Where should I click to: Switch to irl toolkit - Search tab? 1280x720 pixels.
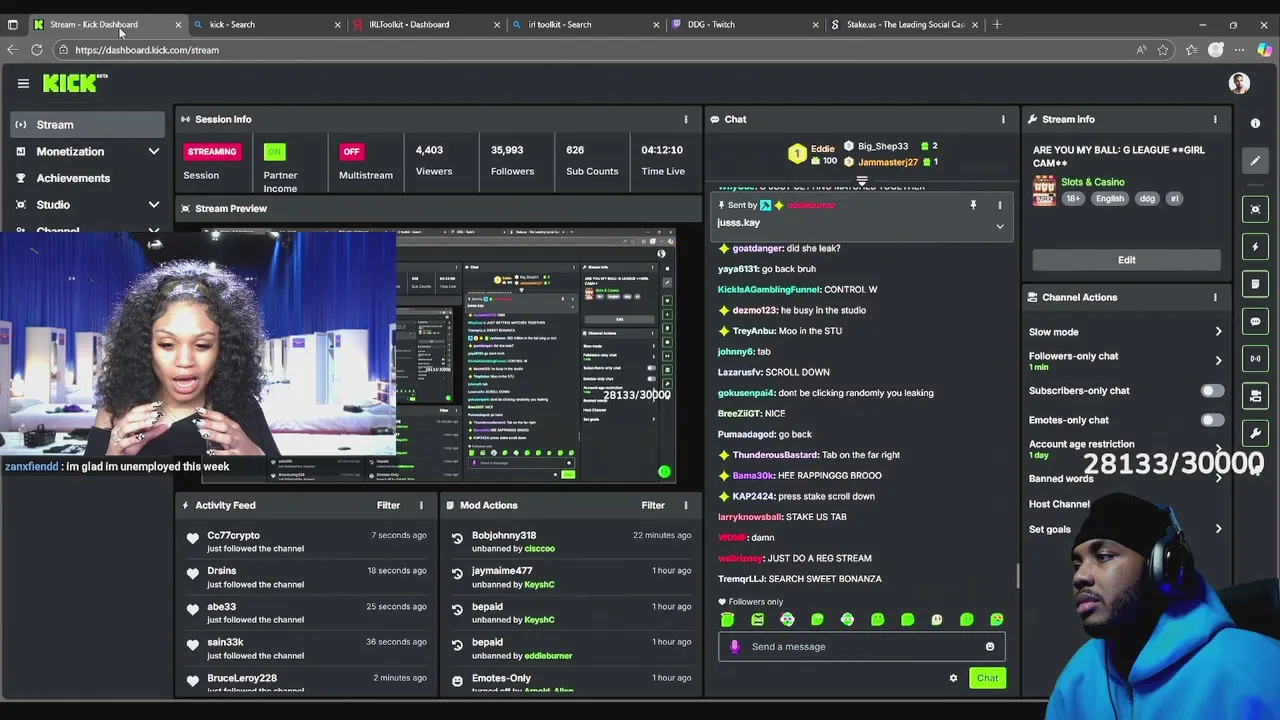[x=585, y=24]
